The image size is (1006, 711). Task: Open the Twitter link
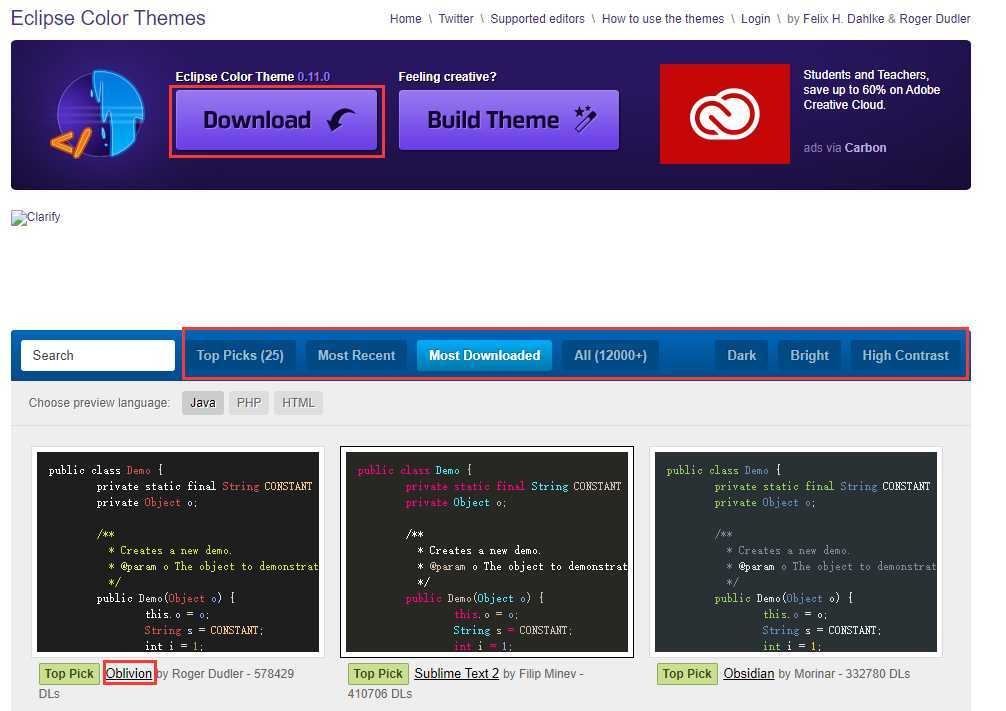456,19
